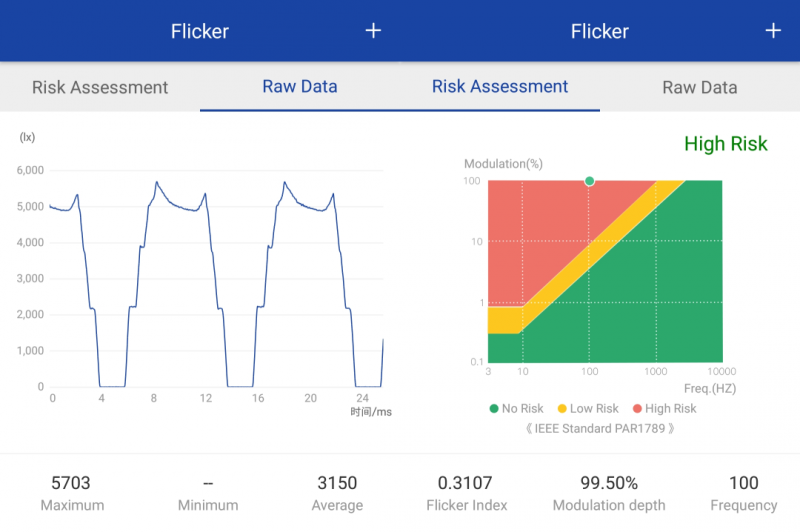
Task: Click the measurement point marker on the modulation chart
Action: 589,181
